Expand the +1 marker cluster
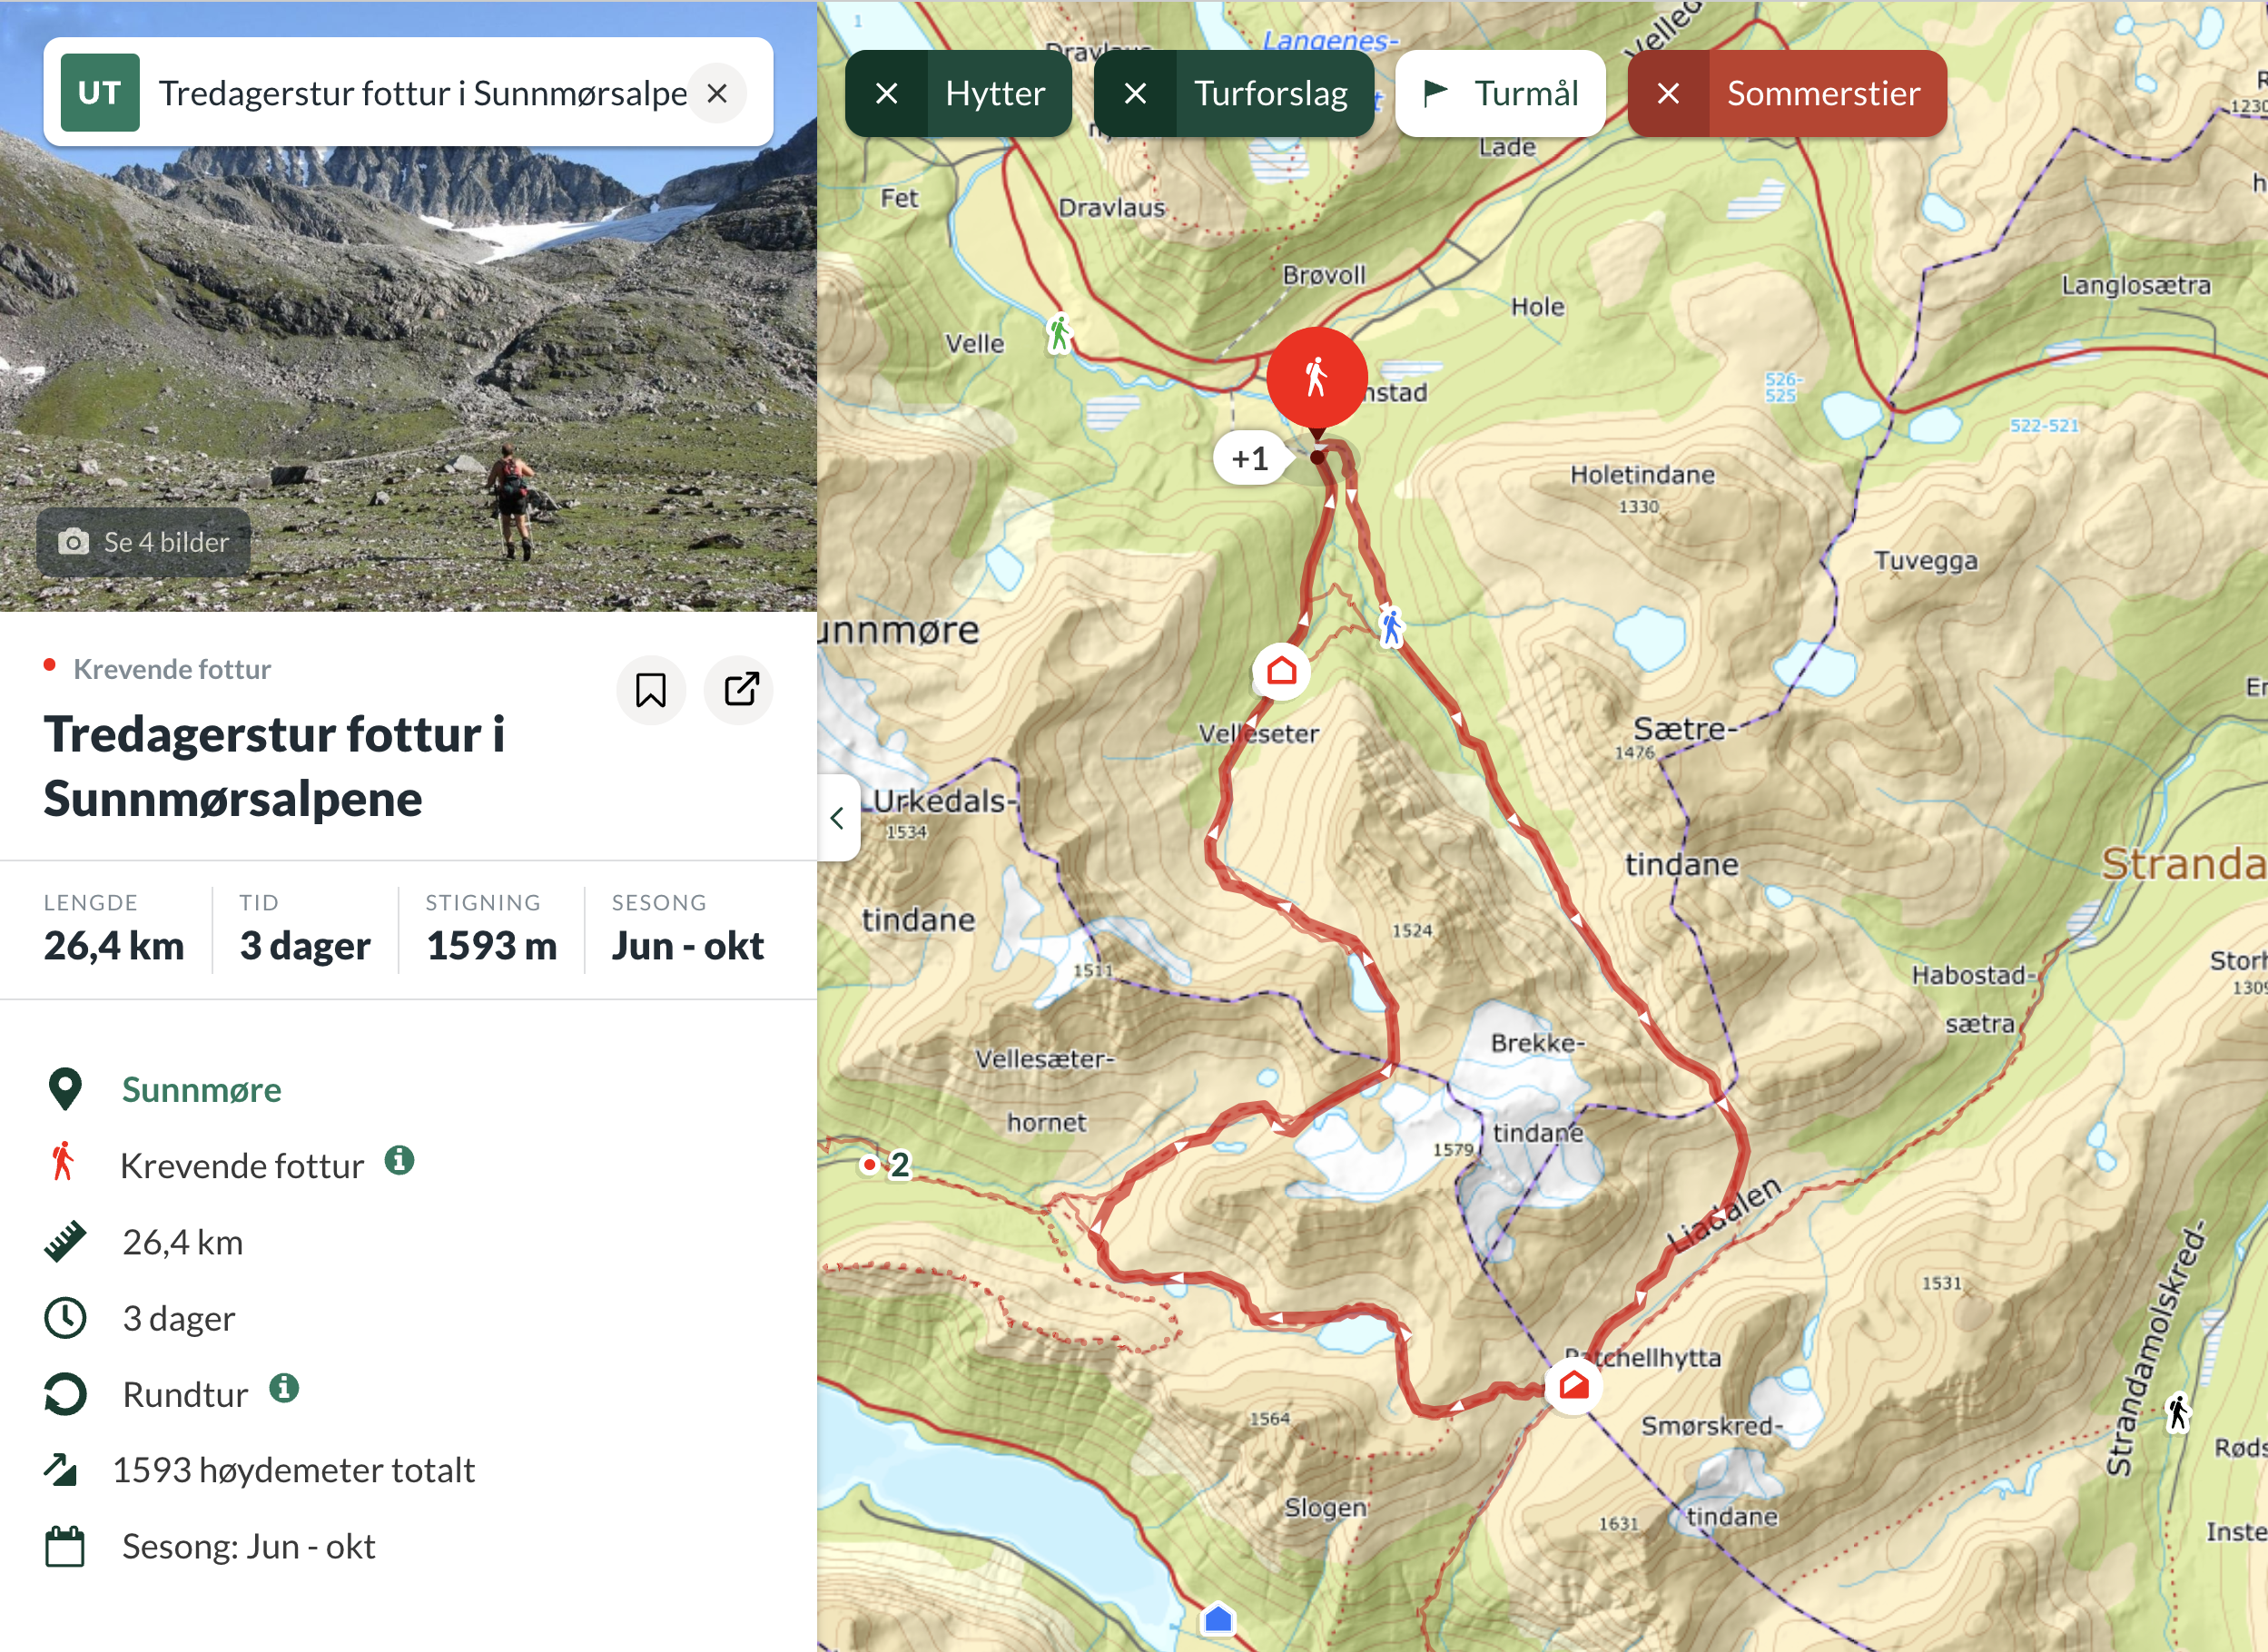 click(1249, 459)
